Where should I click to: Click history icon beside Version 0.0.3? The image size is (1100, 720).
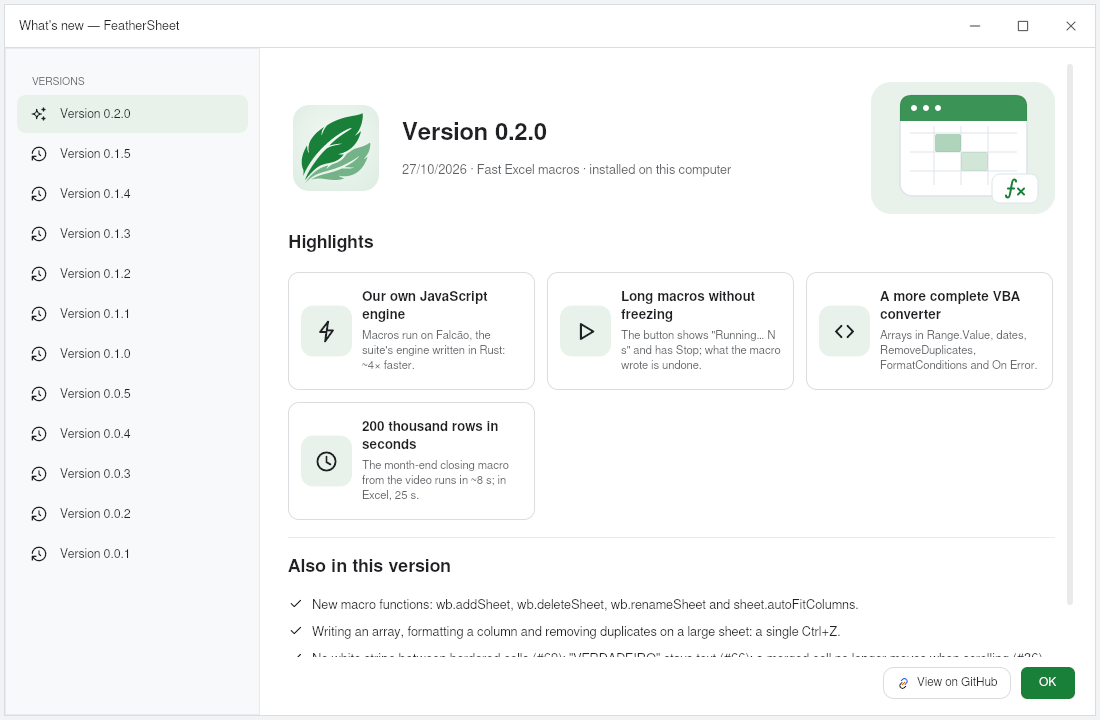39,474
